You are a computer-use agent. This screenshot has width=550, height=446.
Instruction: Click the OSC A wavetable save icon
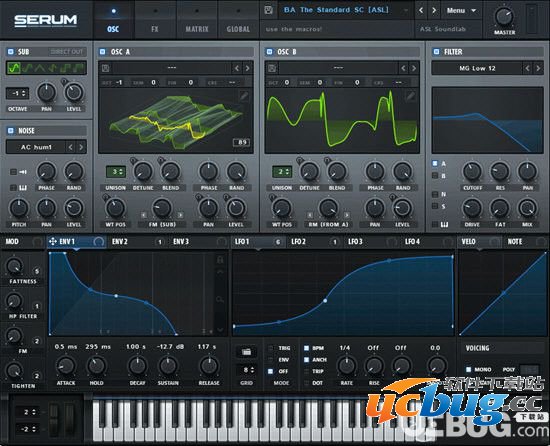click(x=105, y=68)
